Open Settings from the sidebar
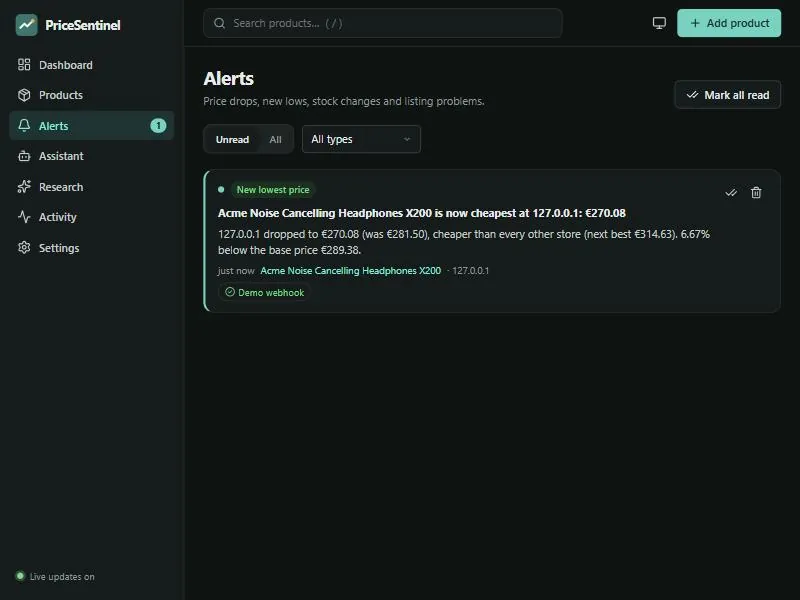This screenshot has height=600, width=800. point(92,247)
